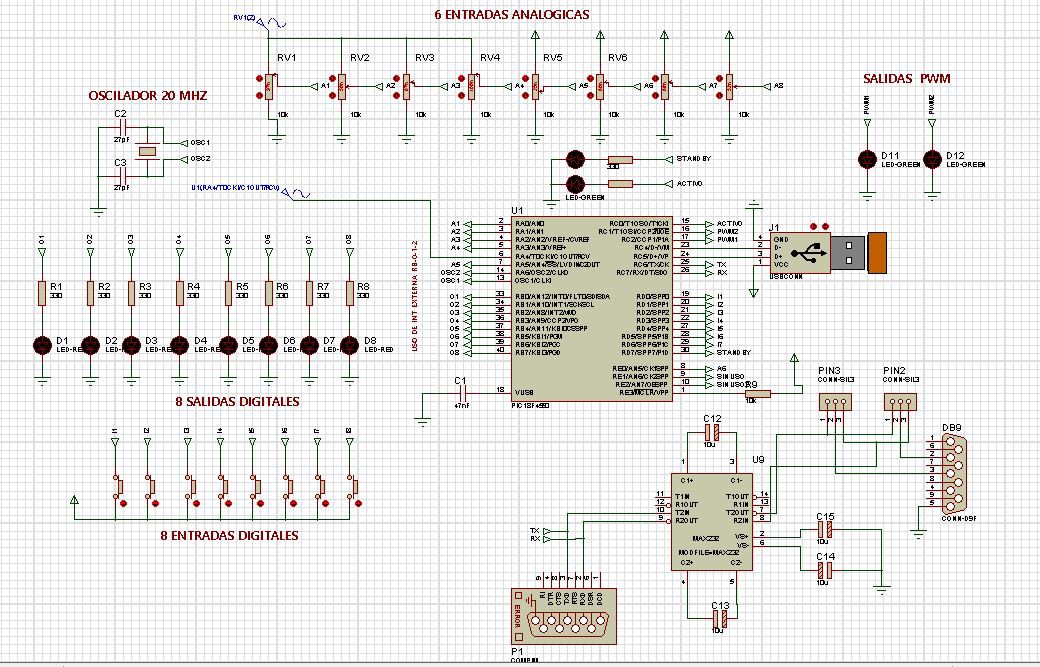Screen dimensions: 1040x667
Task: Click the J1 USB connector symbol
Action: pos(828,252)
